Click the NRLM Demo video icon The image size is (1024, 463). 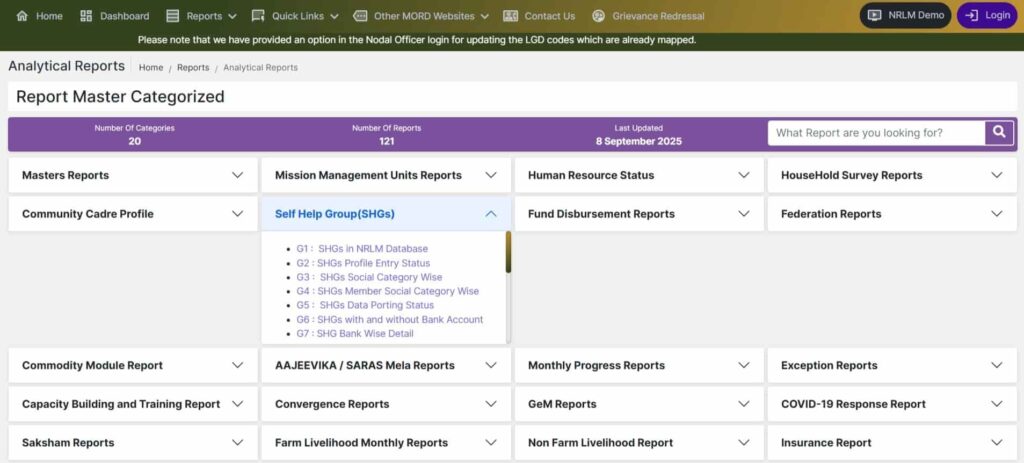click(874, 15)
